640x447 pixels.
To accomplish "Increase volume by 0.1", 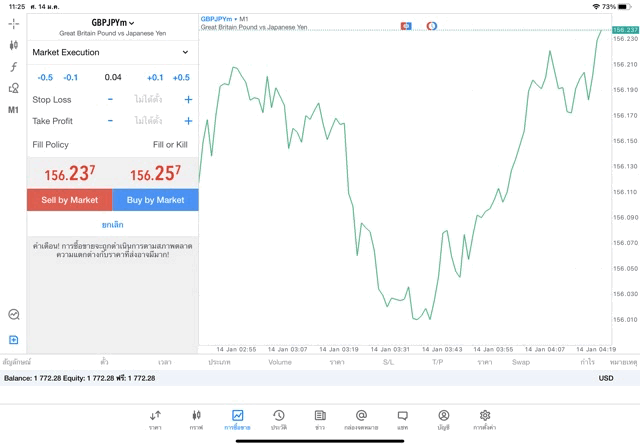I will click(x=155, y=78).
